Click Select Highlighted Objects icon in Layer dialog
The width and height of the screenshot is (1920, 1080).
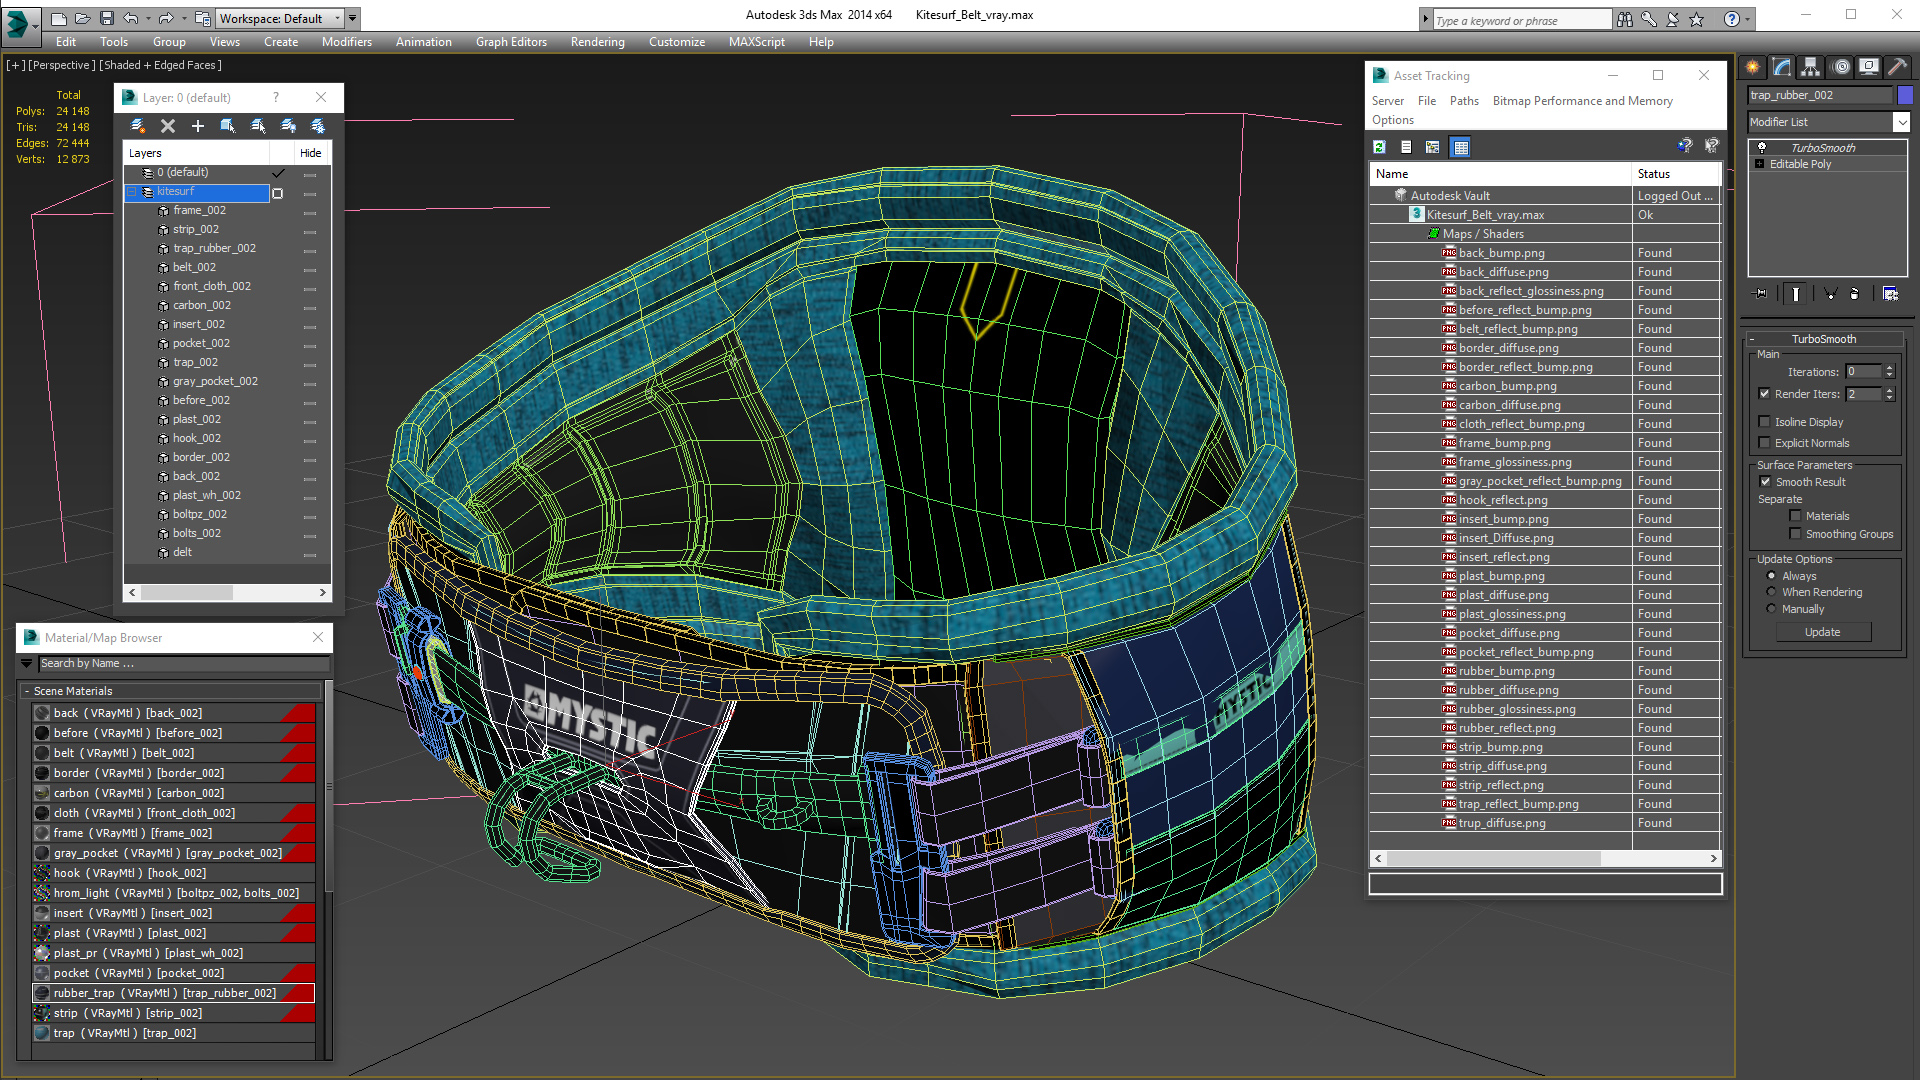(x=228, y=126)
